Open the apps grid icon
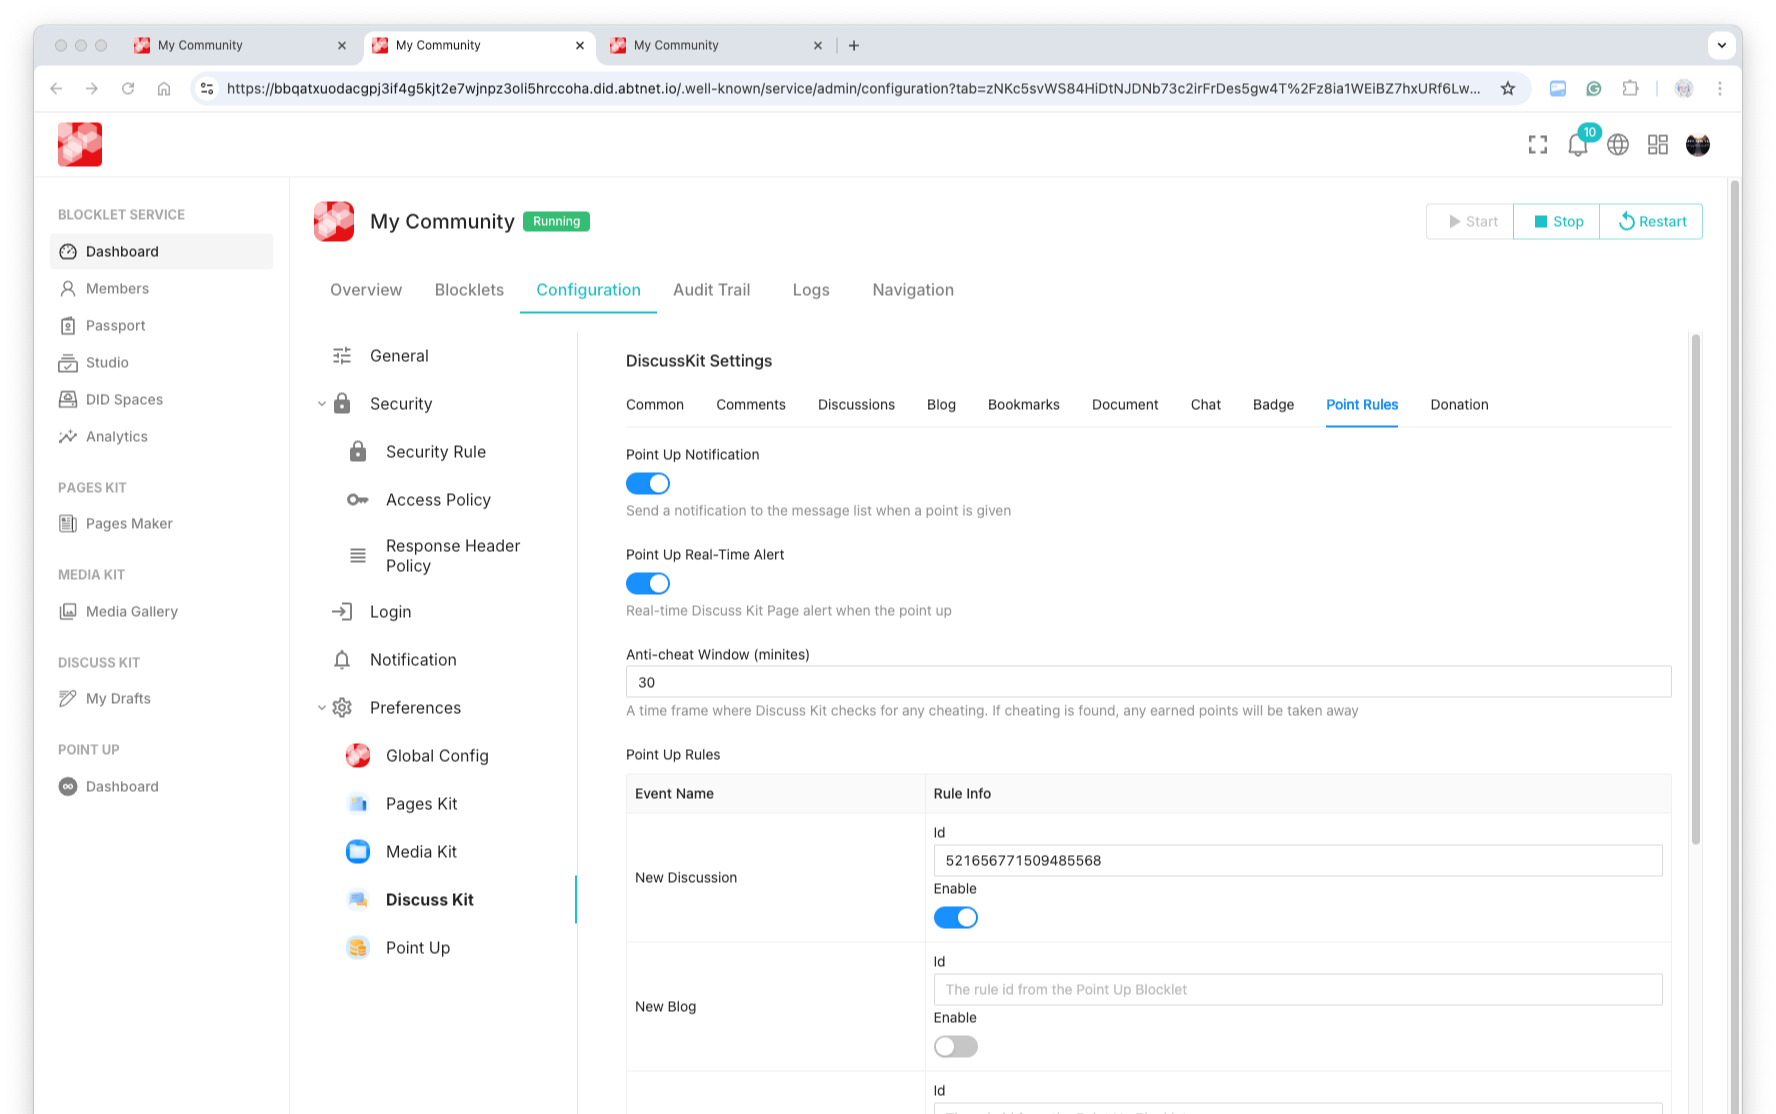 [1657, 145]
